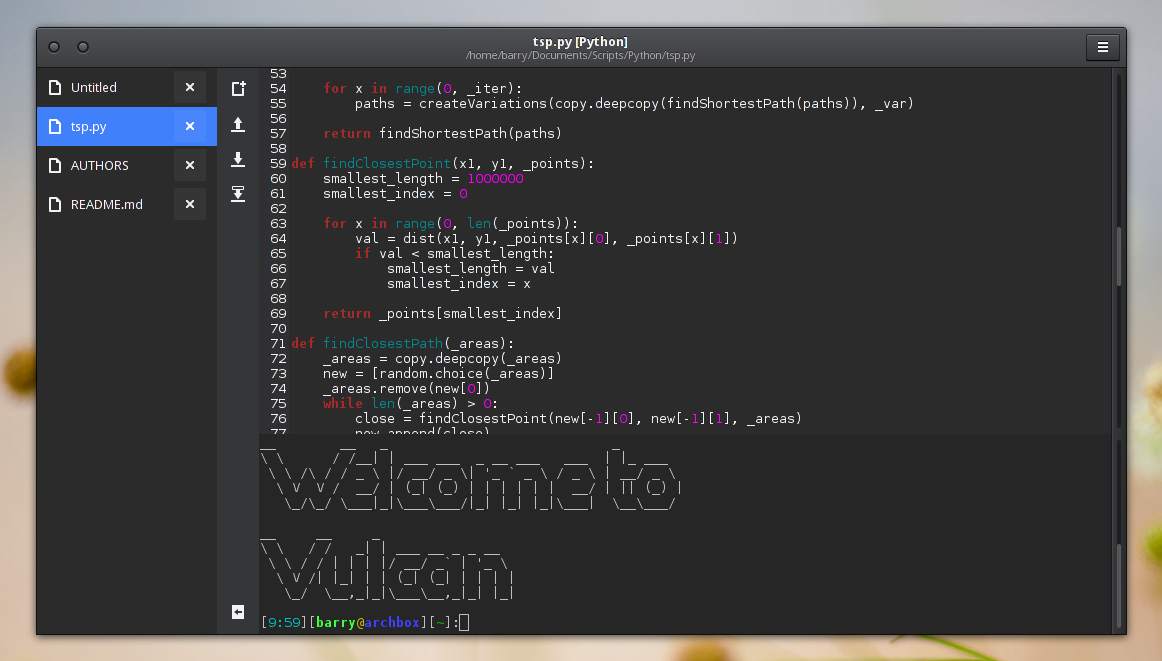
Task: Click line number 64 in gutter
Action: [x=278, y=239]
